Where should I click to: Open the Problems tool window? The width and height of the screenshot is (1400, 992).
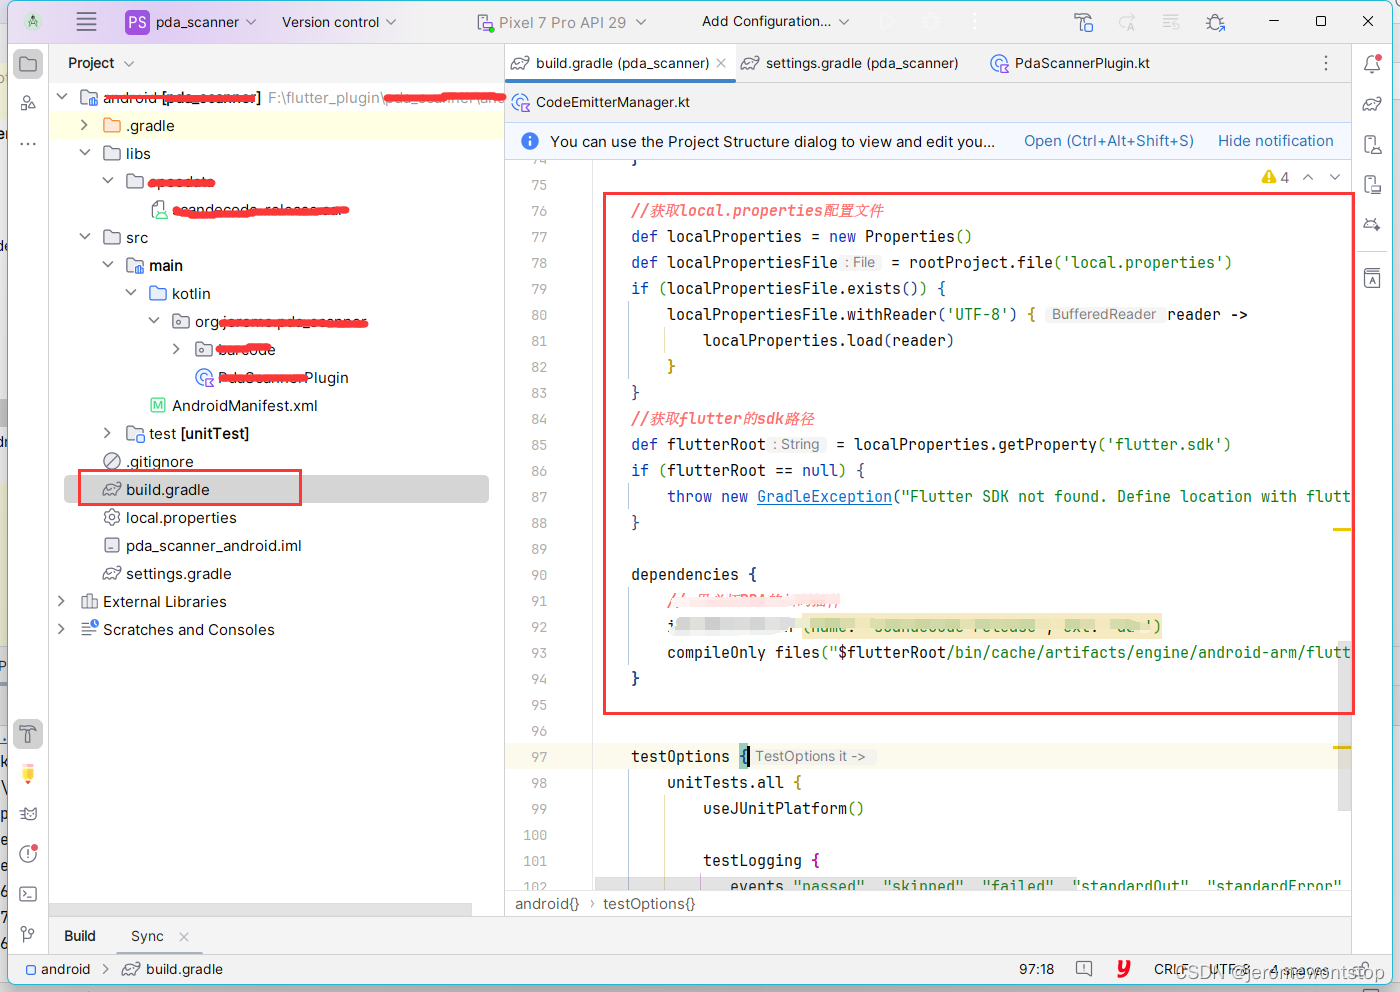click(x=28, y=853)
